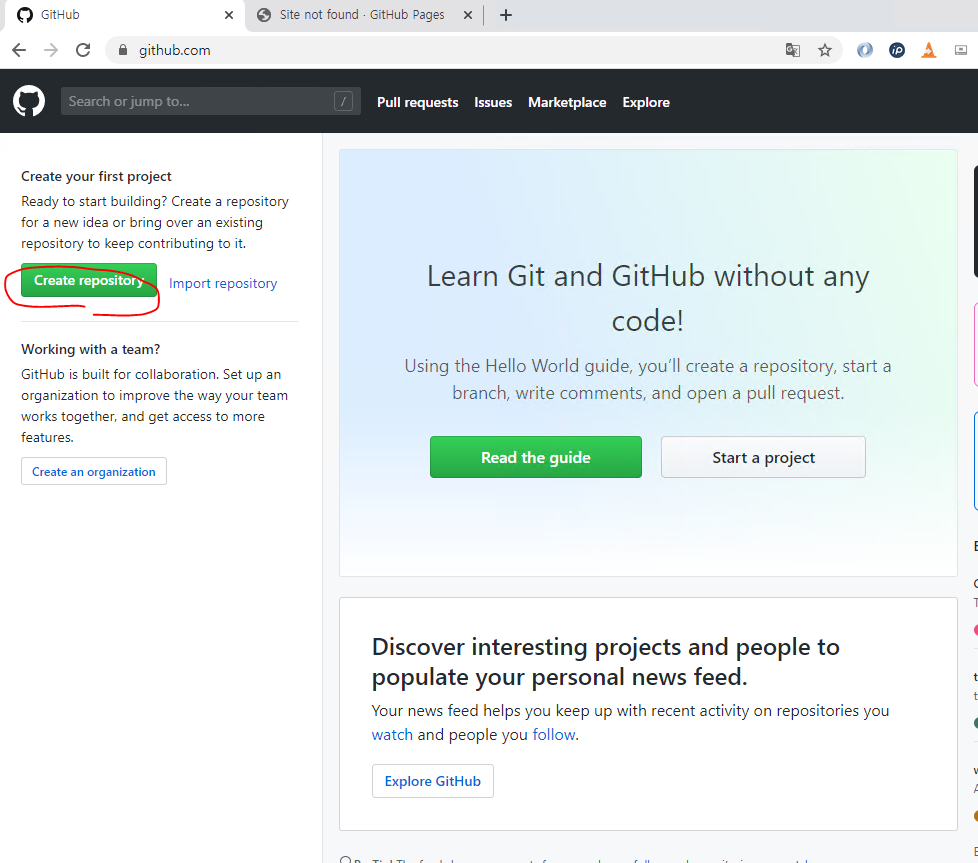Click Create an organization button

click(94, 471)
